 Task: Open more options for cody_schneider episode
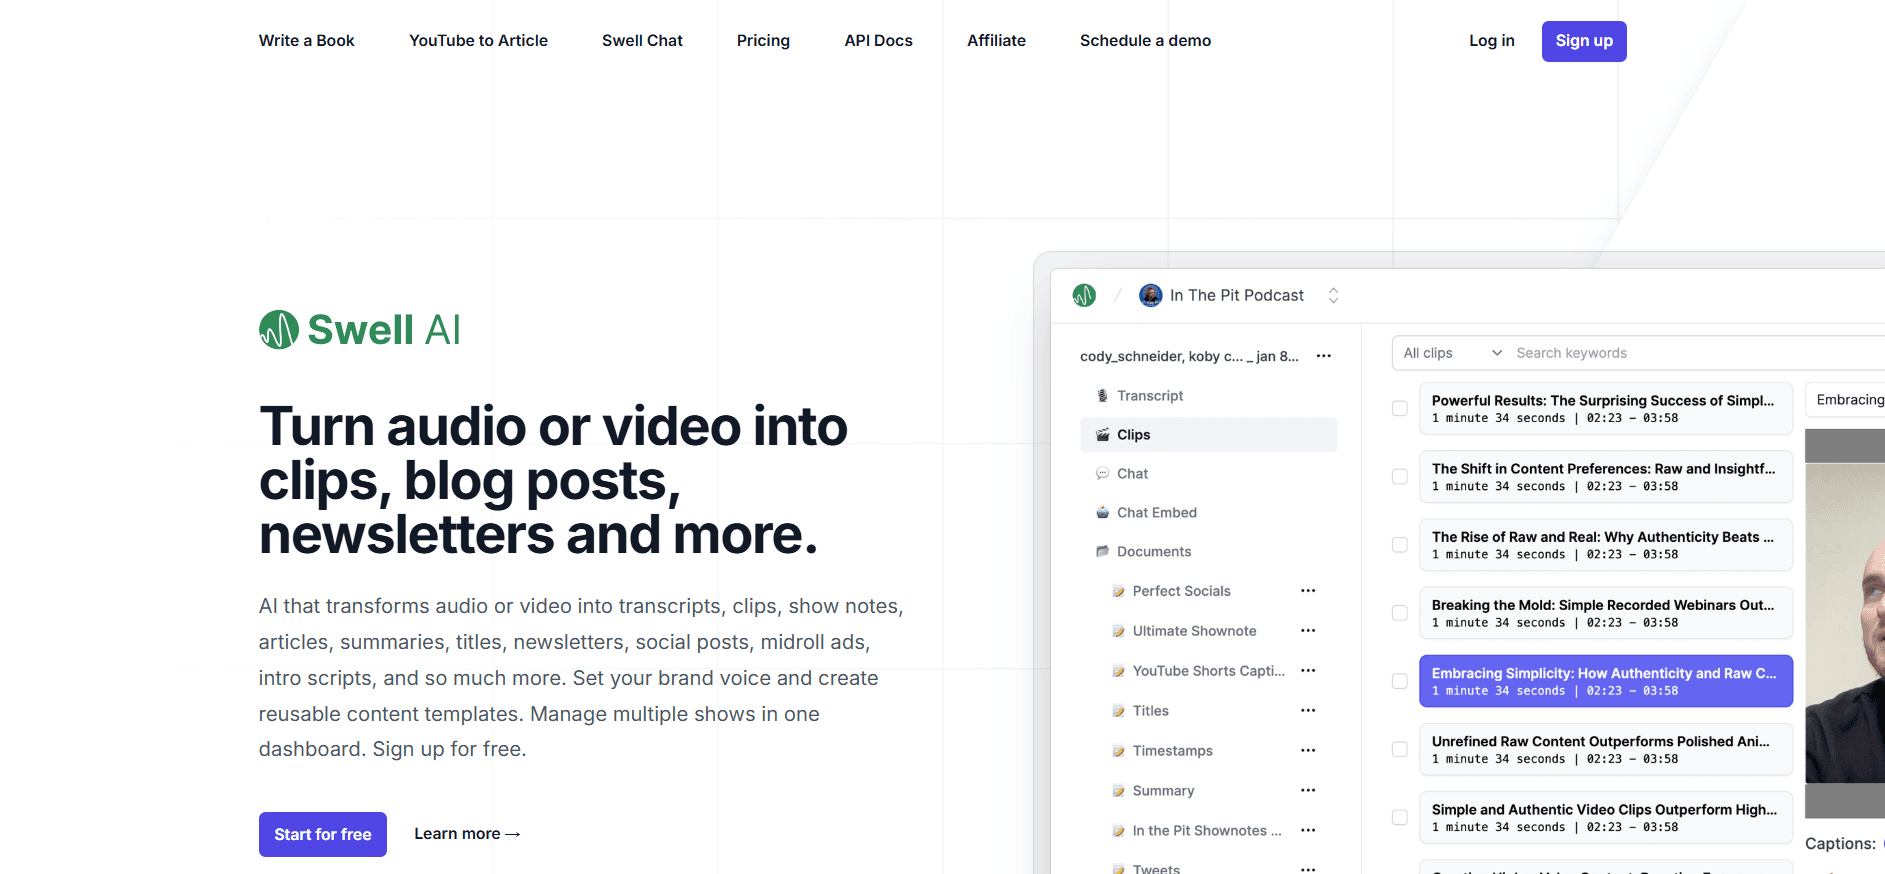(x=1324, y=356)
